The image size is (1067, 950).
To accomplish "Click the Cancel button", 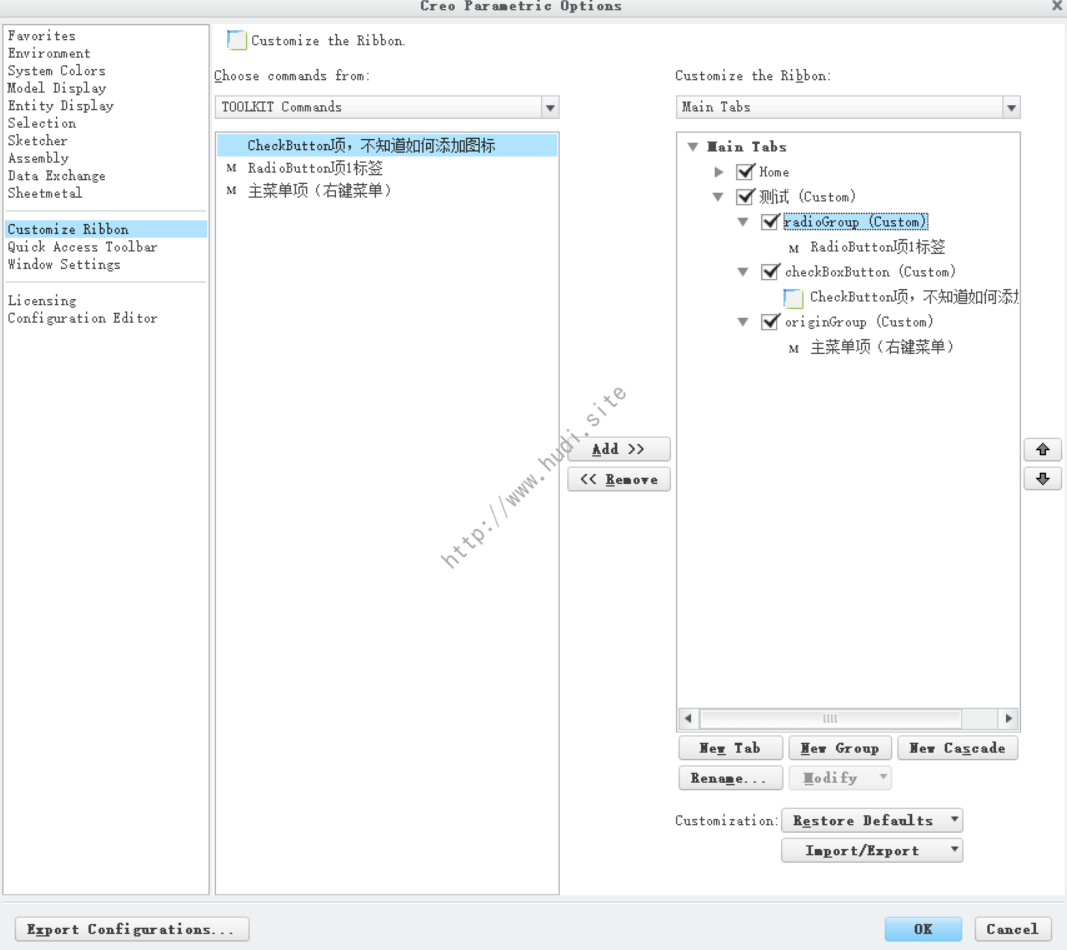I will click(1013, 929).
